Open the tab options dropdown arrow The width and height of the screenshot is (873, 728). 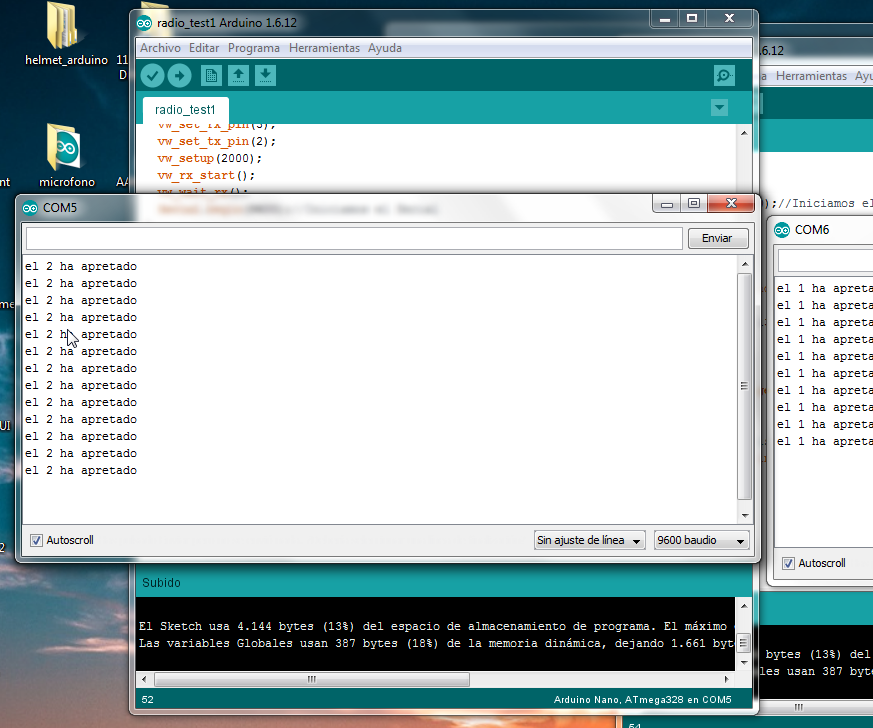point(719,107)
